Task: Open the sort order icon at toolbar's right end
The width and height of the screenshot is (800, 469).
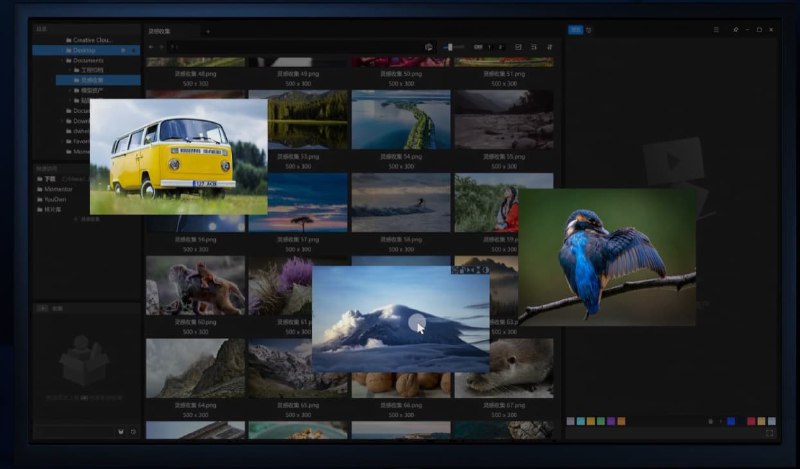Action: pyautogui.click(x=549, y=47)
